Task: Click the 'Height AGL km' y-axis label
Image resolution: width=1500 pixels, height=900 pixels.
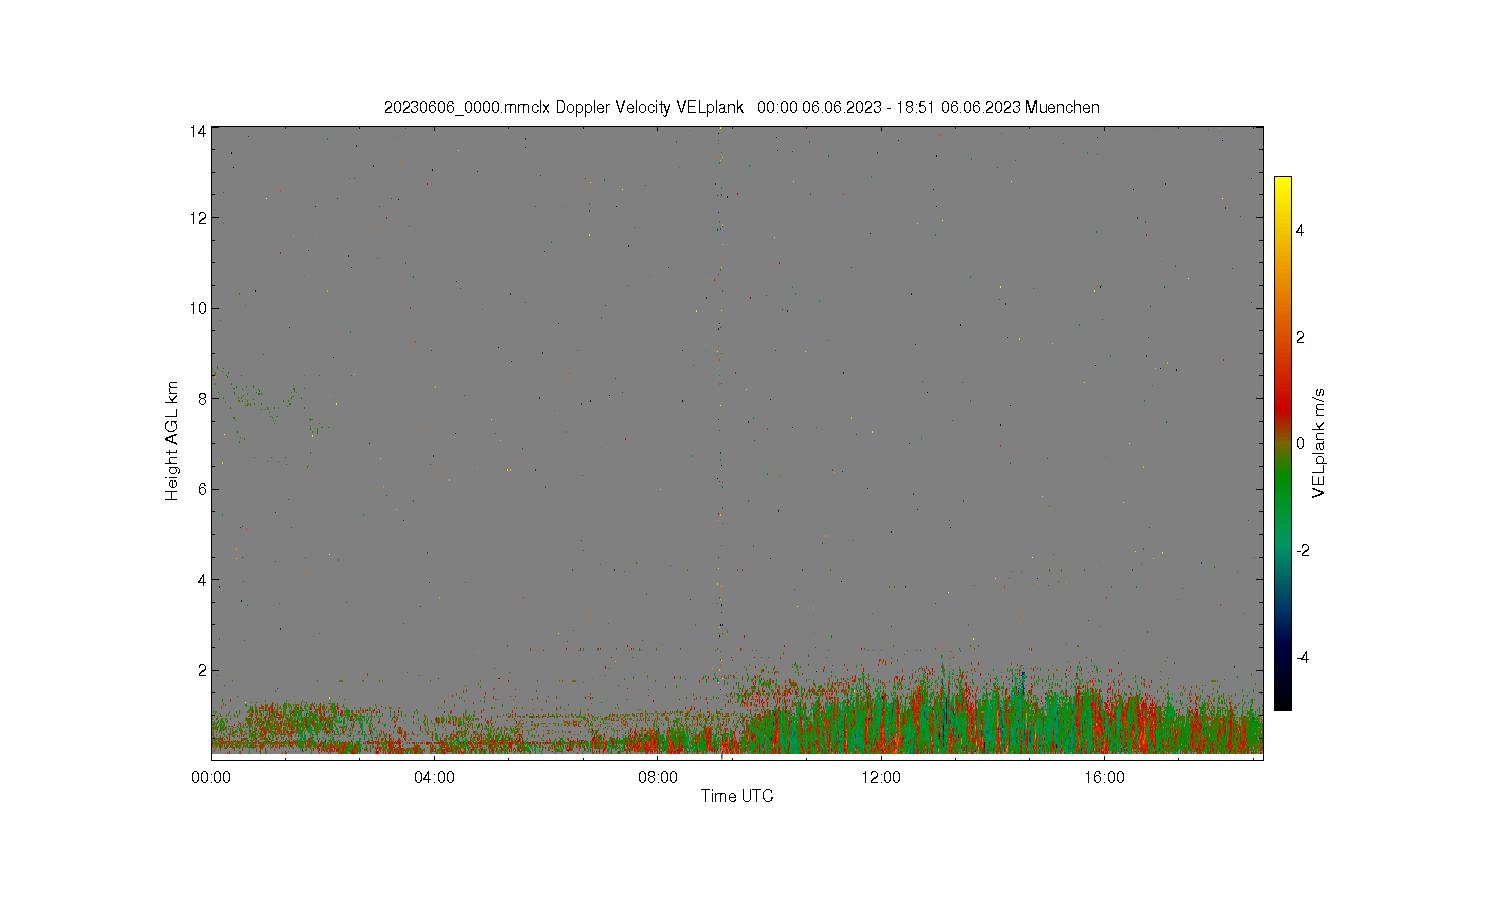Action: [172, 441]
